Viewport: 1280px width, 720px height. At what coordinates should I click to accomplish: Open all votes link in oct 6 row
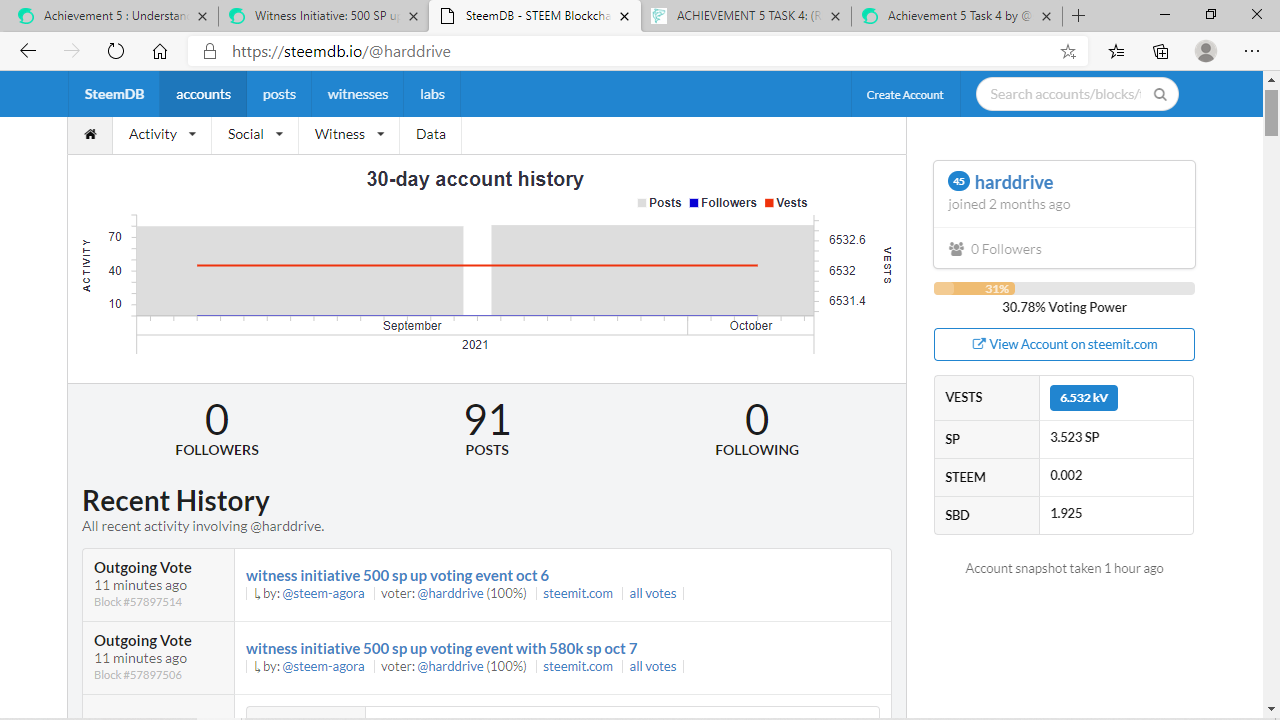coord(653,593)
